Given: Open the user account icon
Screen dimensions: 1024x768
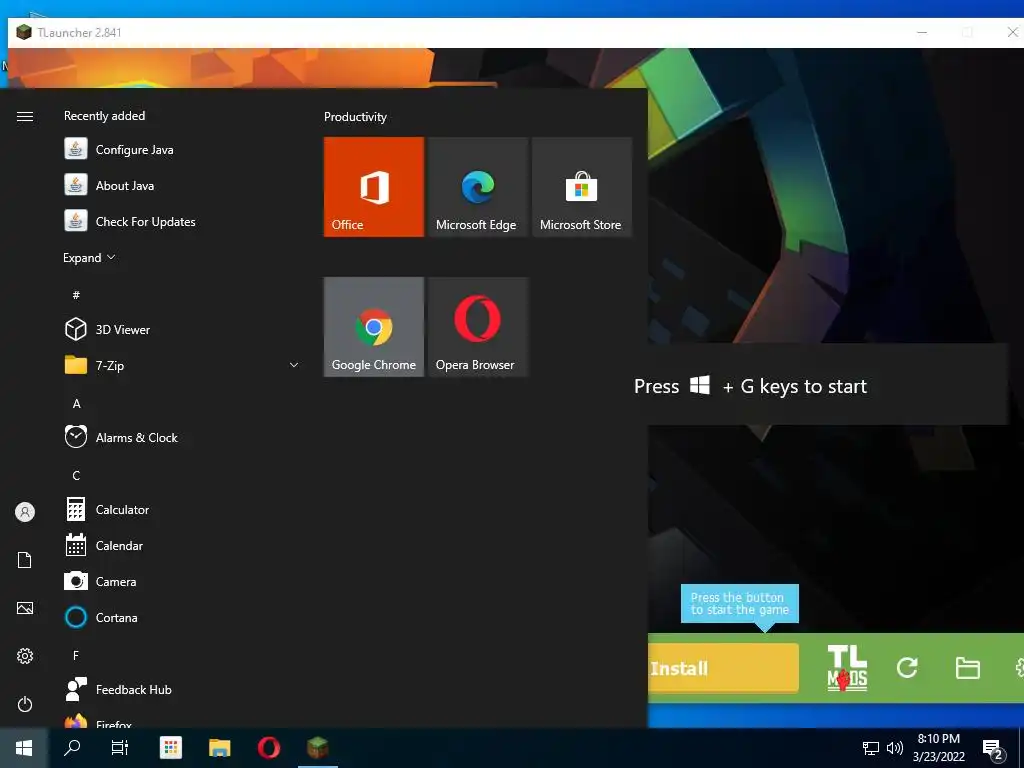Looking at the screenshot, I should tap(25, 512).
